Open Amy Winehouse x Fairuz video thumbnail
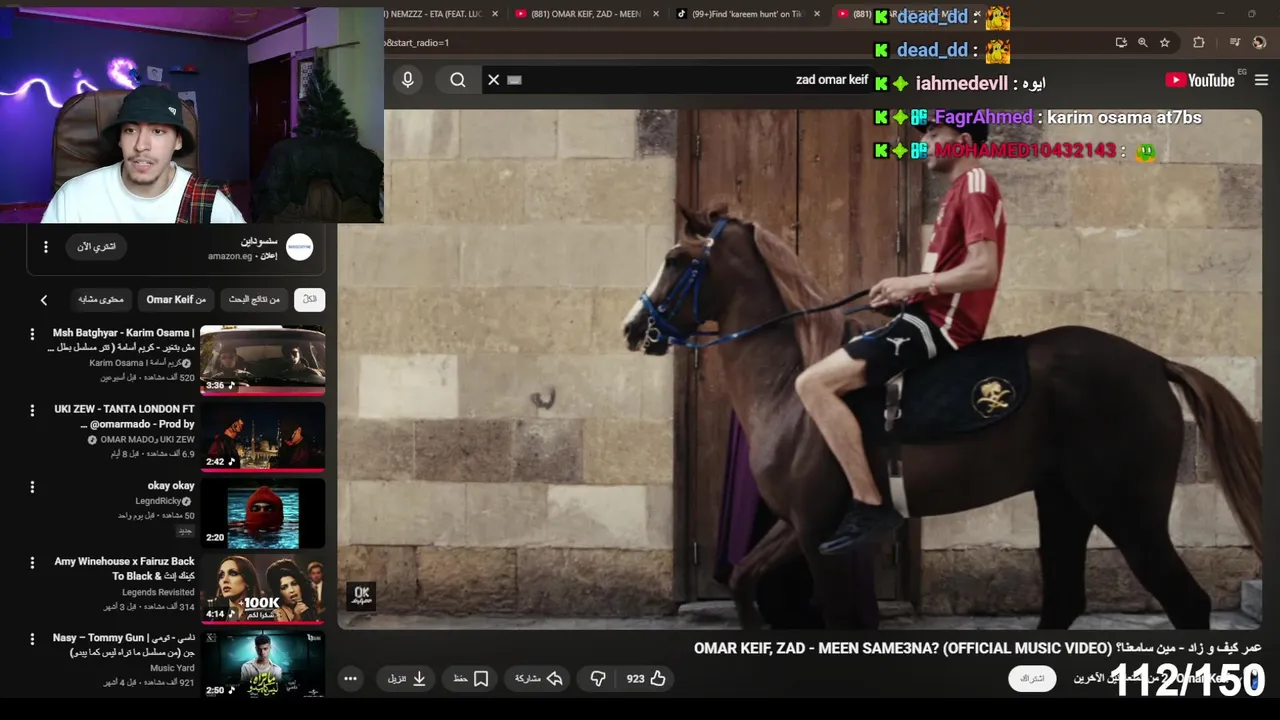The width and height of the screenshot is (1280, 720). [263, 589]
